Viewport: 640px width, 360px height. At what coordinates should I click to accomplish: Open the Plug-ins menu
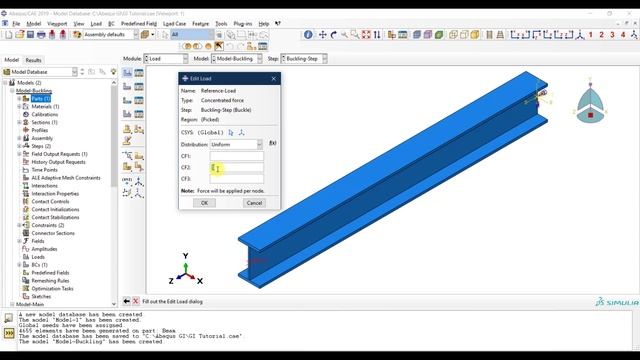click(x=242, y=24)
